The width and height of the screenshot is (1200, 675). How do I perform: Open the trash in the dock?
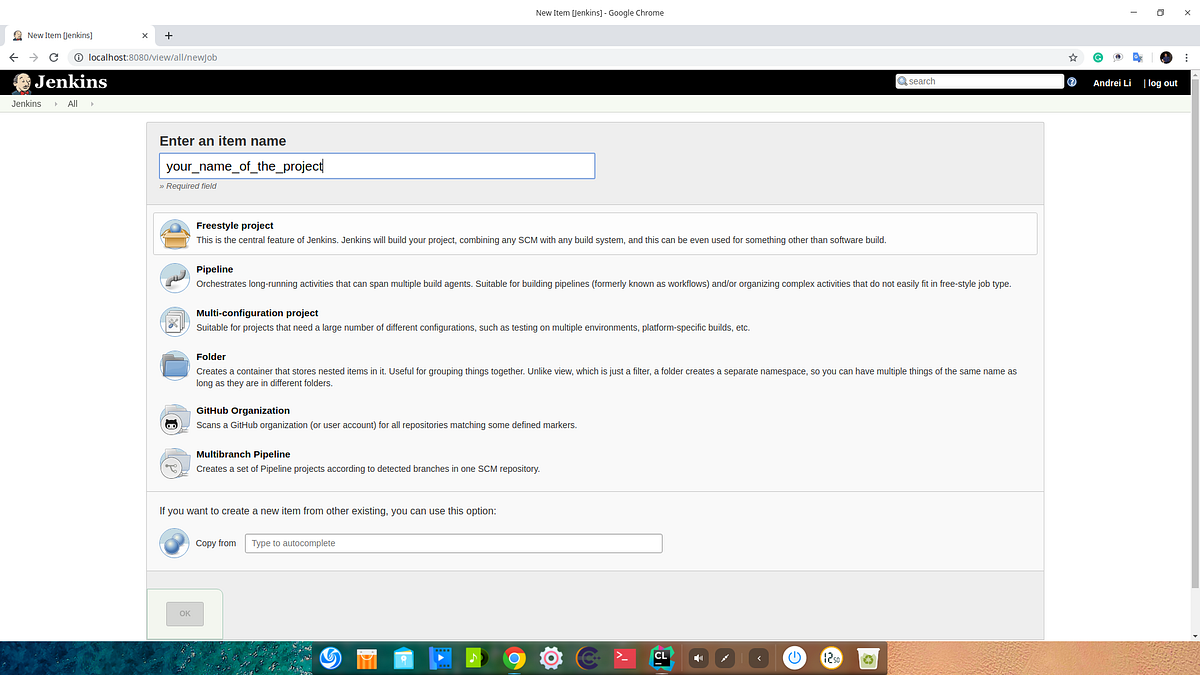pos(869,658)
